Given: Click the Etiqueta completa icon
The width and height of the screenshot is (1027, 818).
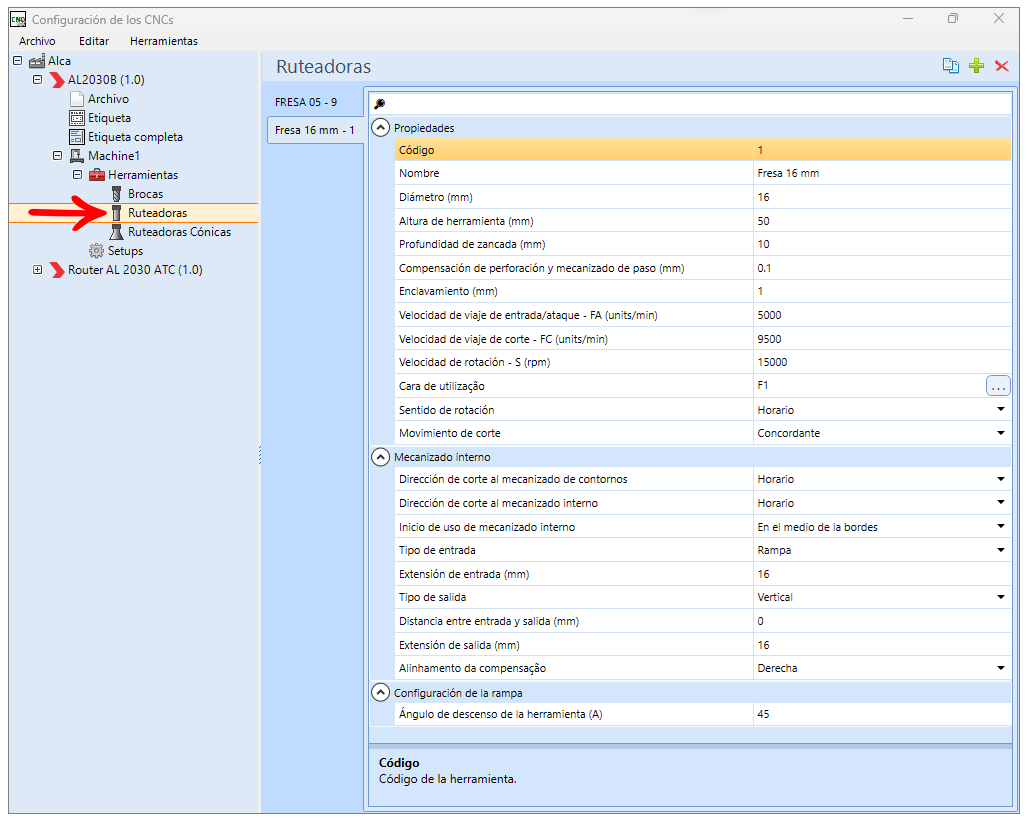Looking at the screenshot, I should (77, 137).
